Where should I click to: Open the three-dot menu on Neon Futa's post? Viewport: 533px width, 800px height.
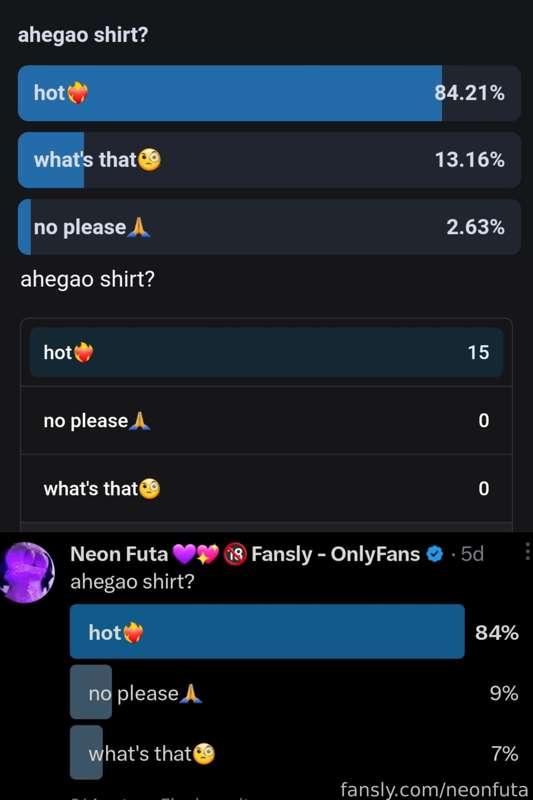pyautogui.click(x=527, y=552)
